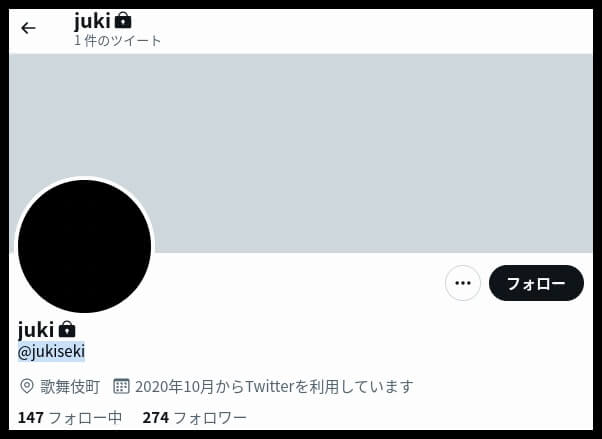Click the calendar icon before join date

[x=121, y=386]
